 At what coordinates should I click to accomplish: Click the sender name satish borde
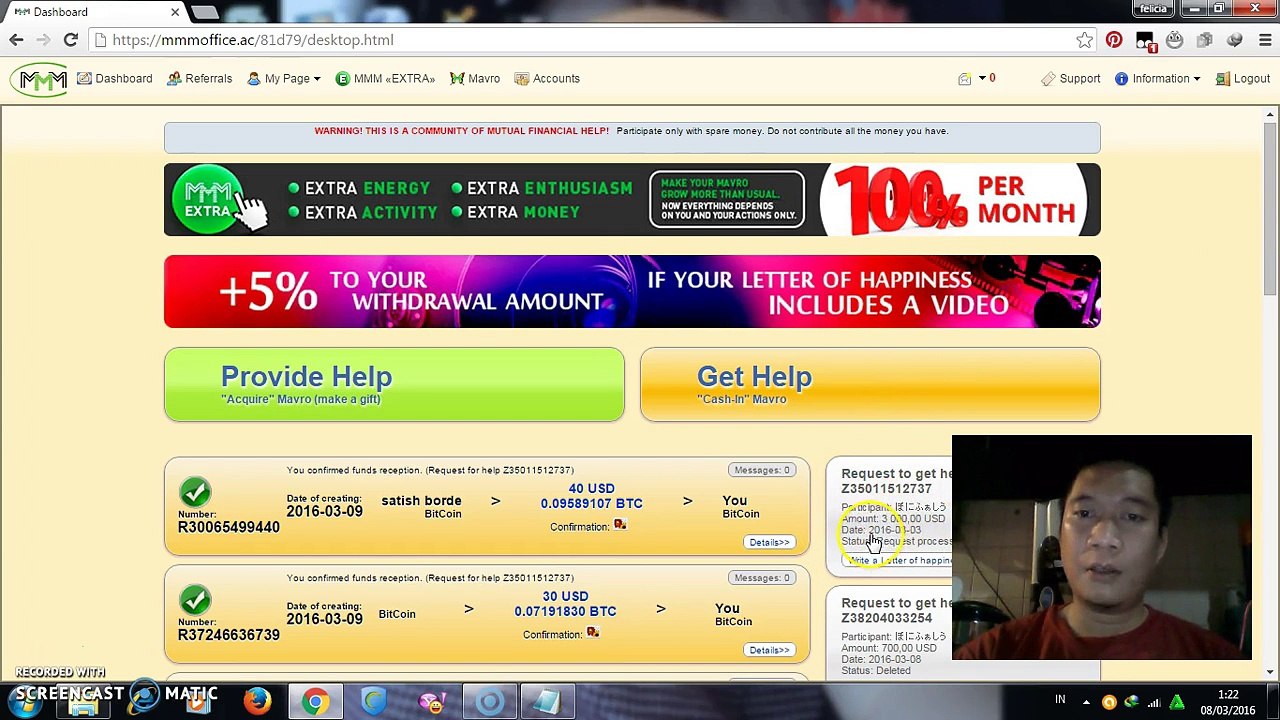tap(421, 501)
